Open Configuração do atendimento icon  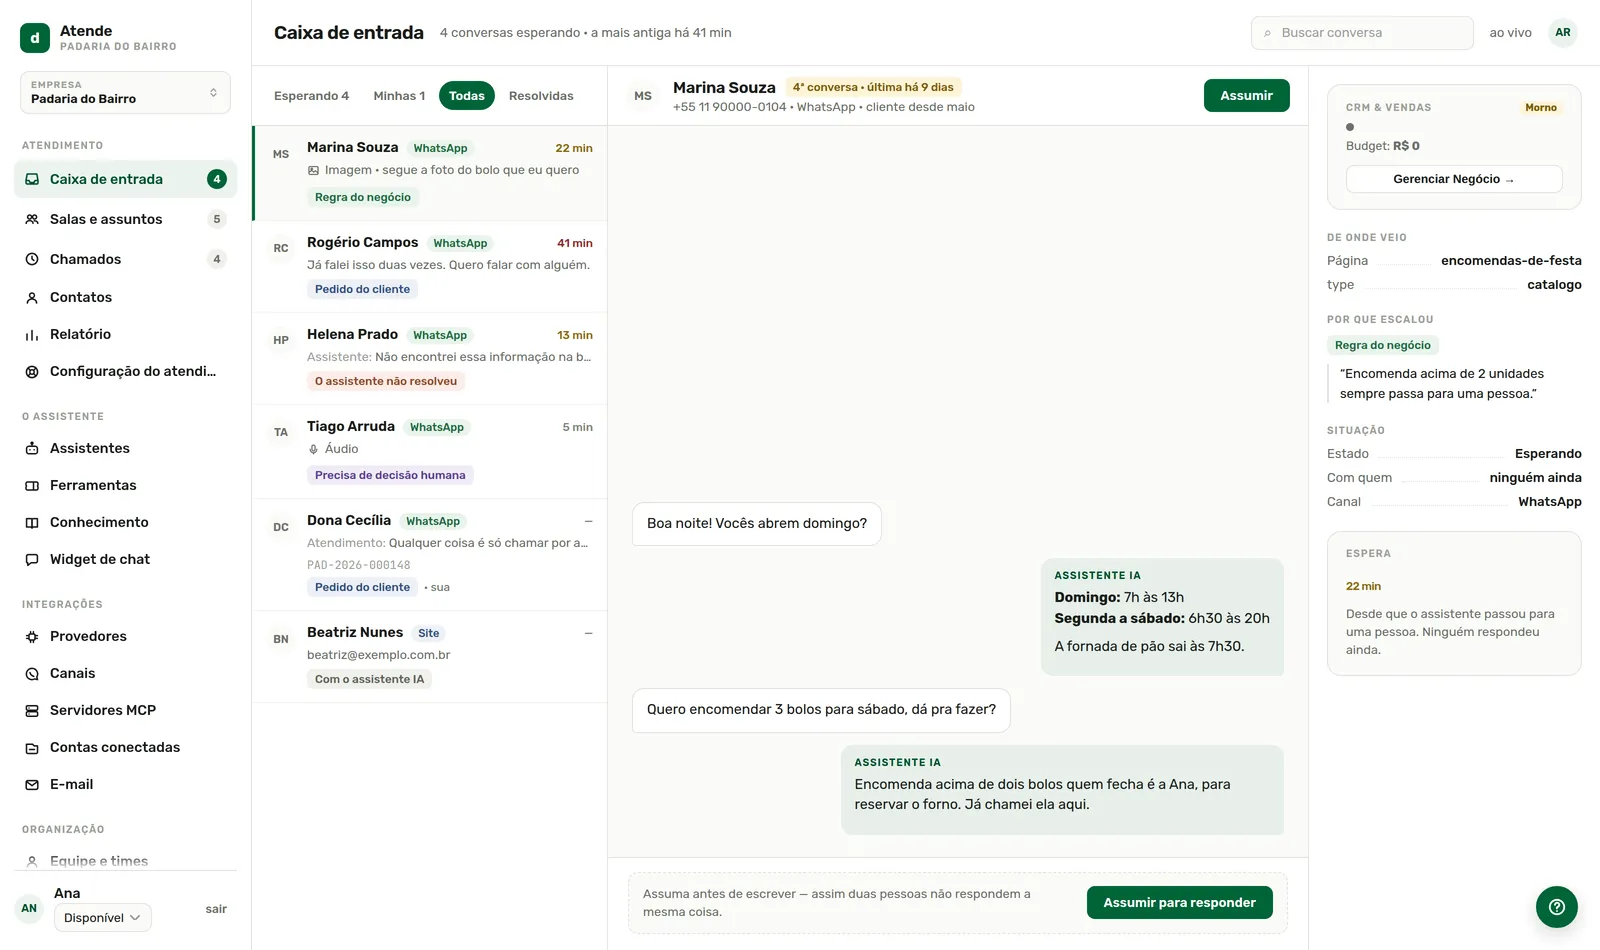tap(32, 371)
